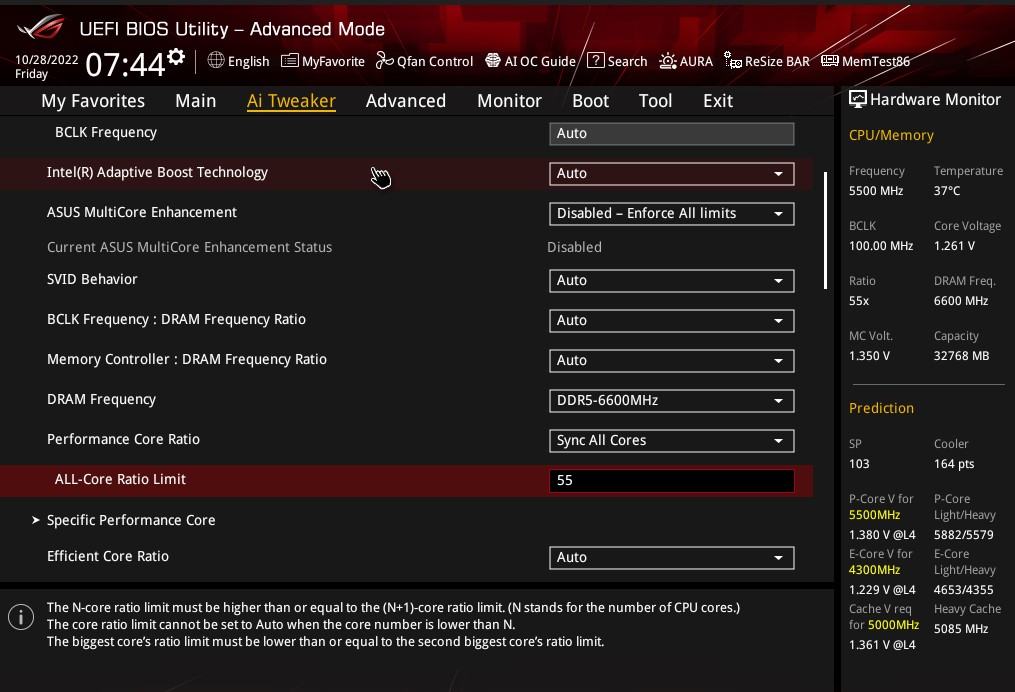Viewport: 1015px width, 692px height.
Task: Select the Ai Tweaker tab
Action: [x=291, y=101]
